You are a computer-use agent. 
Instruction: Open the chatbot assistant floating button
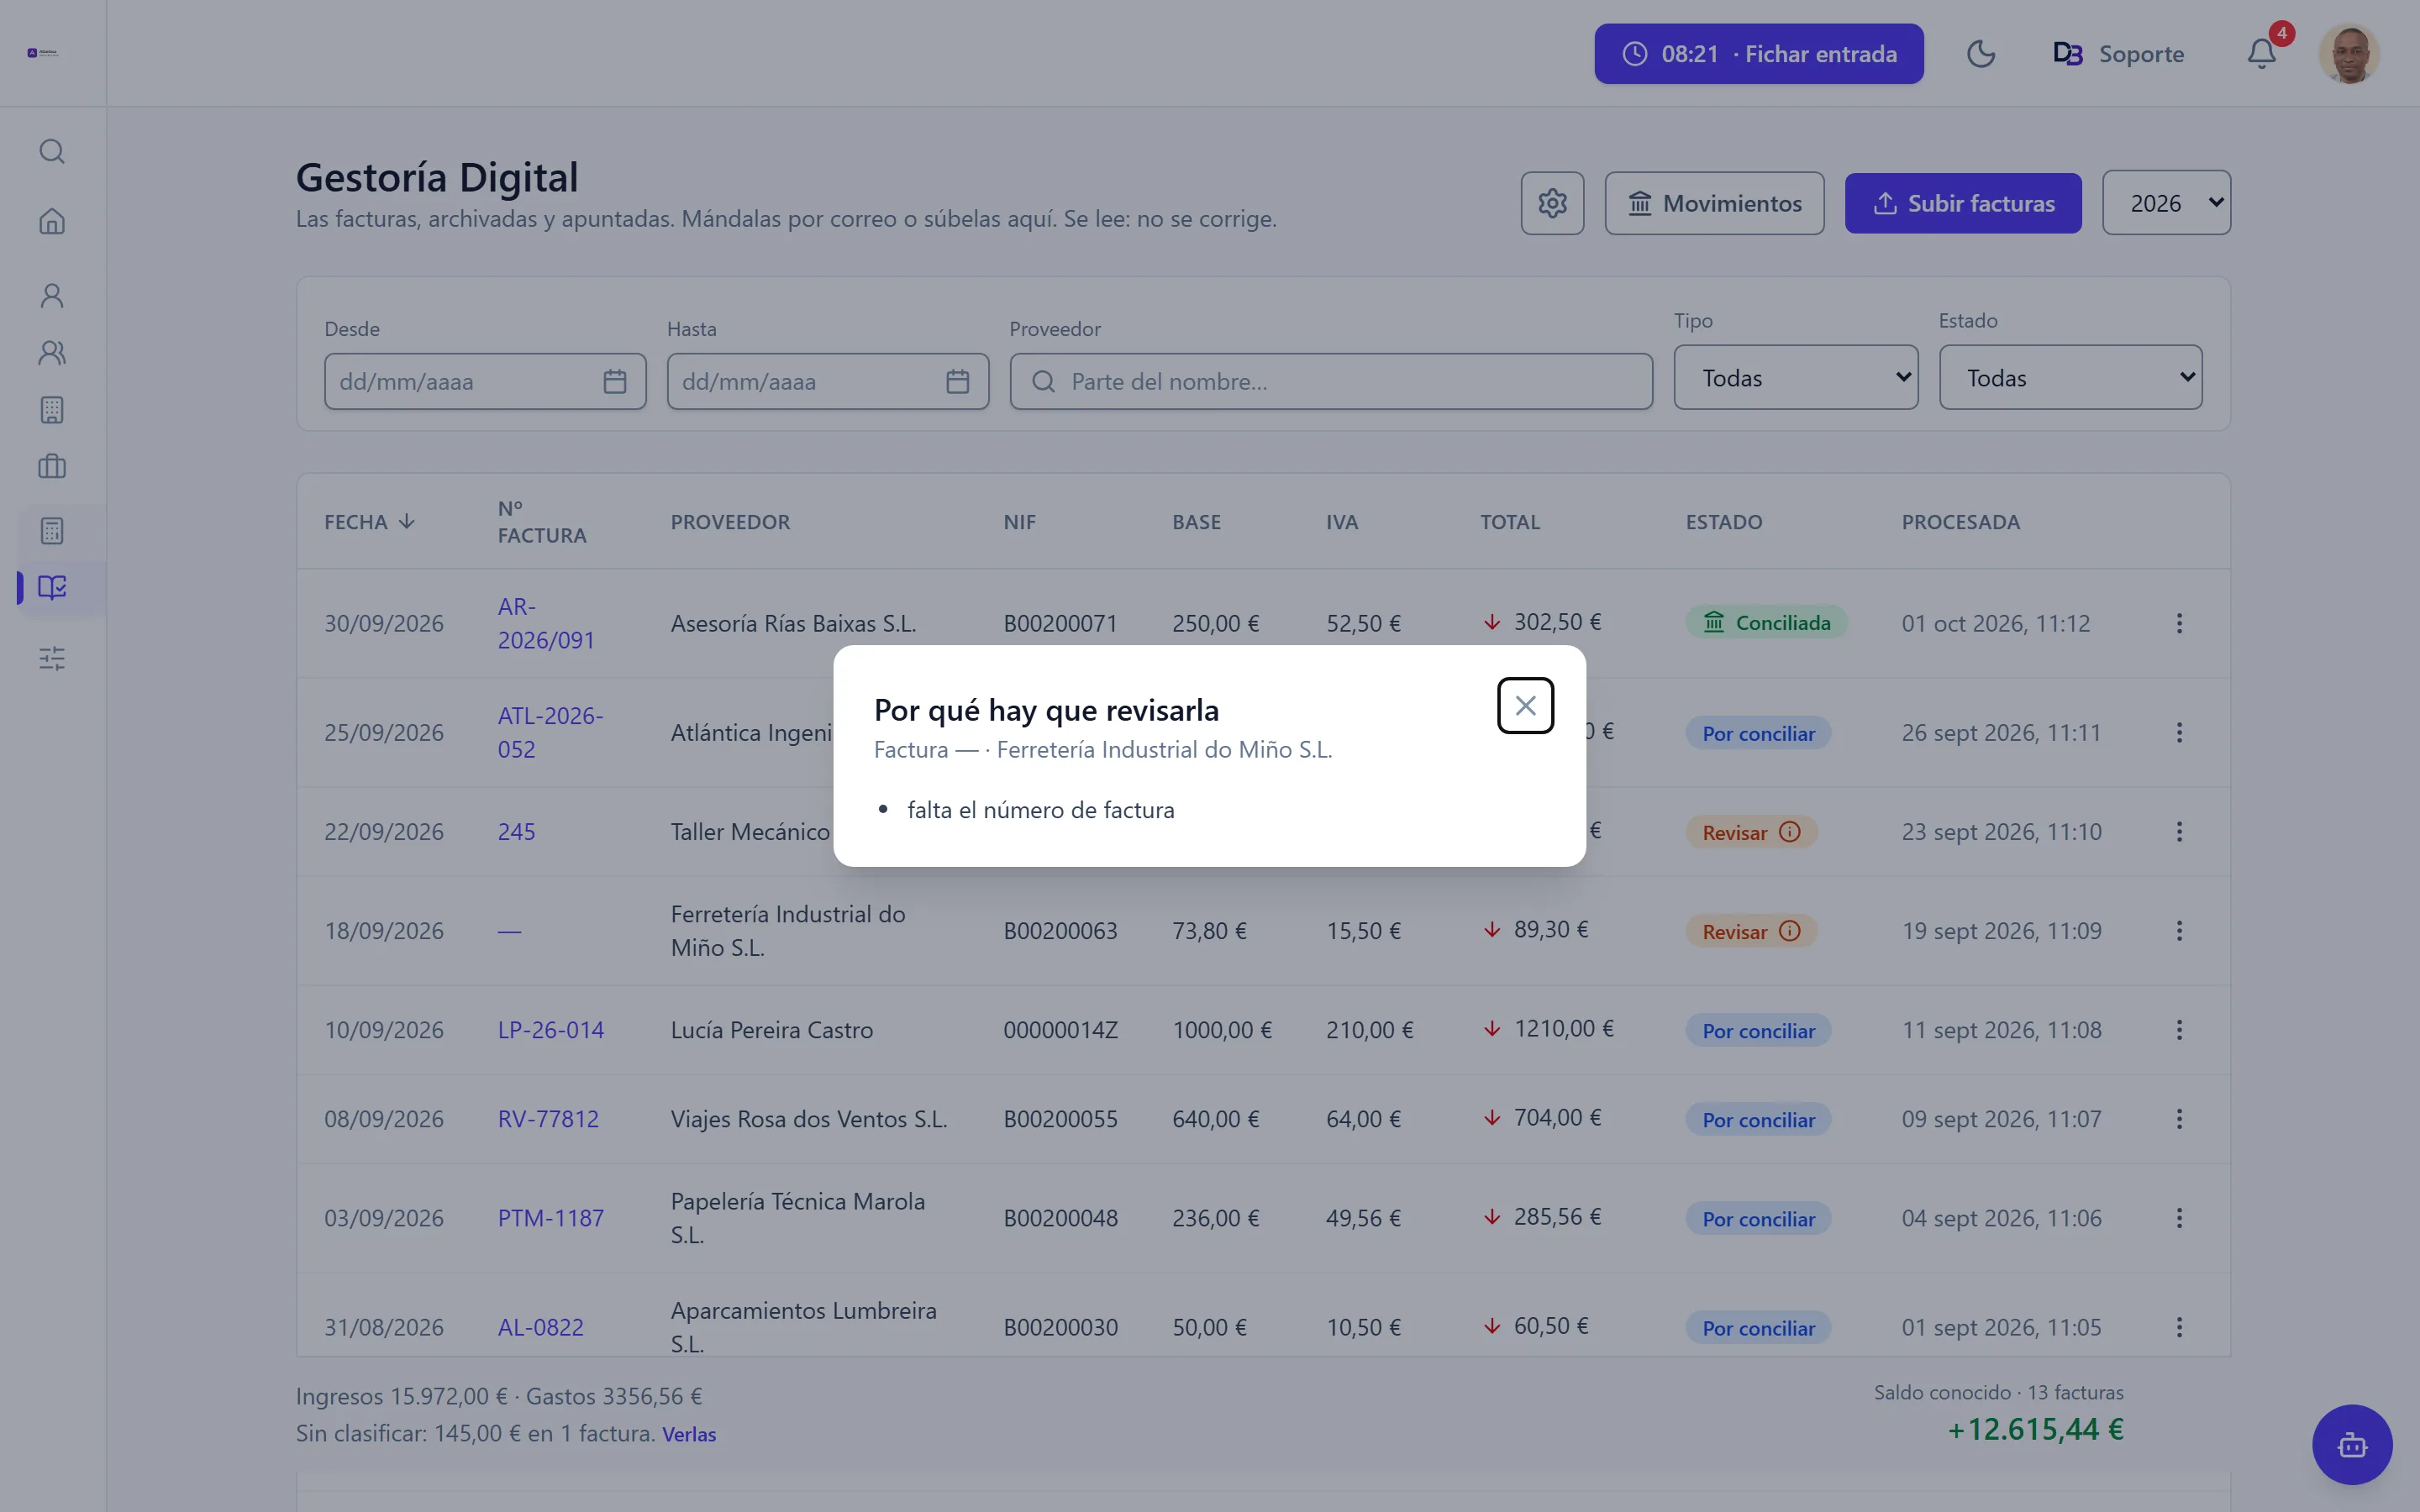[x=2352, y=1445]
